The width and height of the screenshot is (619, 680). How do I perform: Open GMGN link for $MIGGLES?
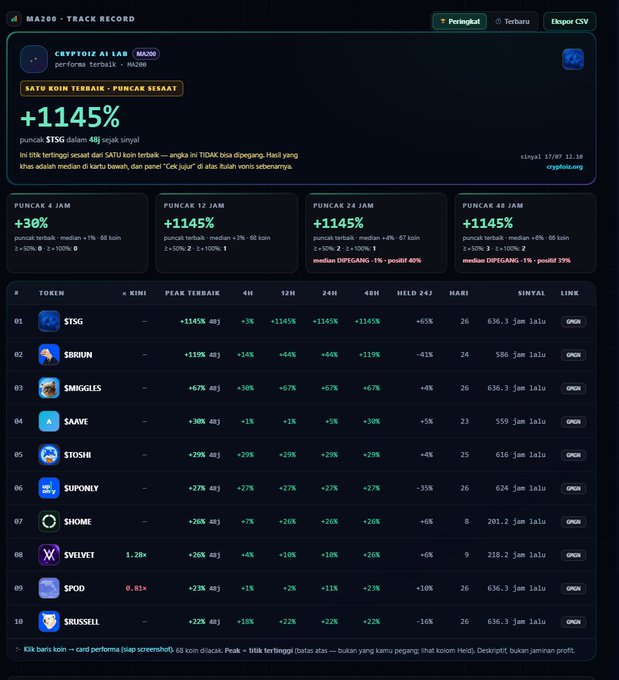click(573, 388)
